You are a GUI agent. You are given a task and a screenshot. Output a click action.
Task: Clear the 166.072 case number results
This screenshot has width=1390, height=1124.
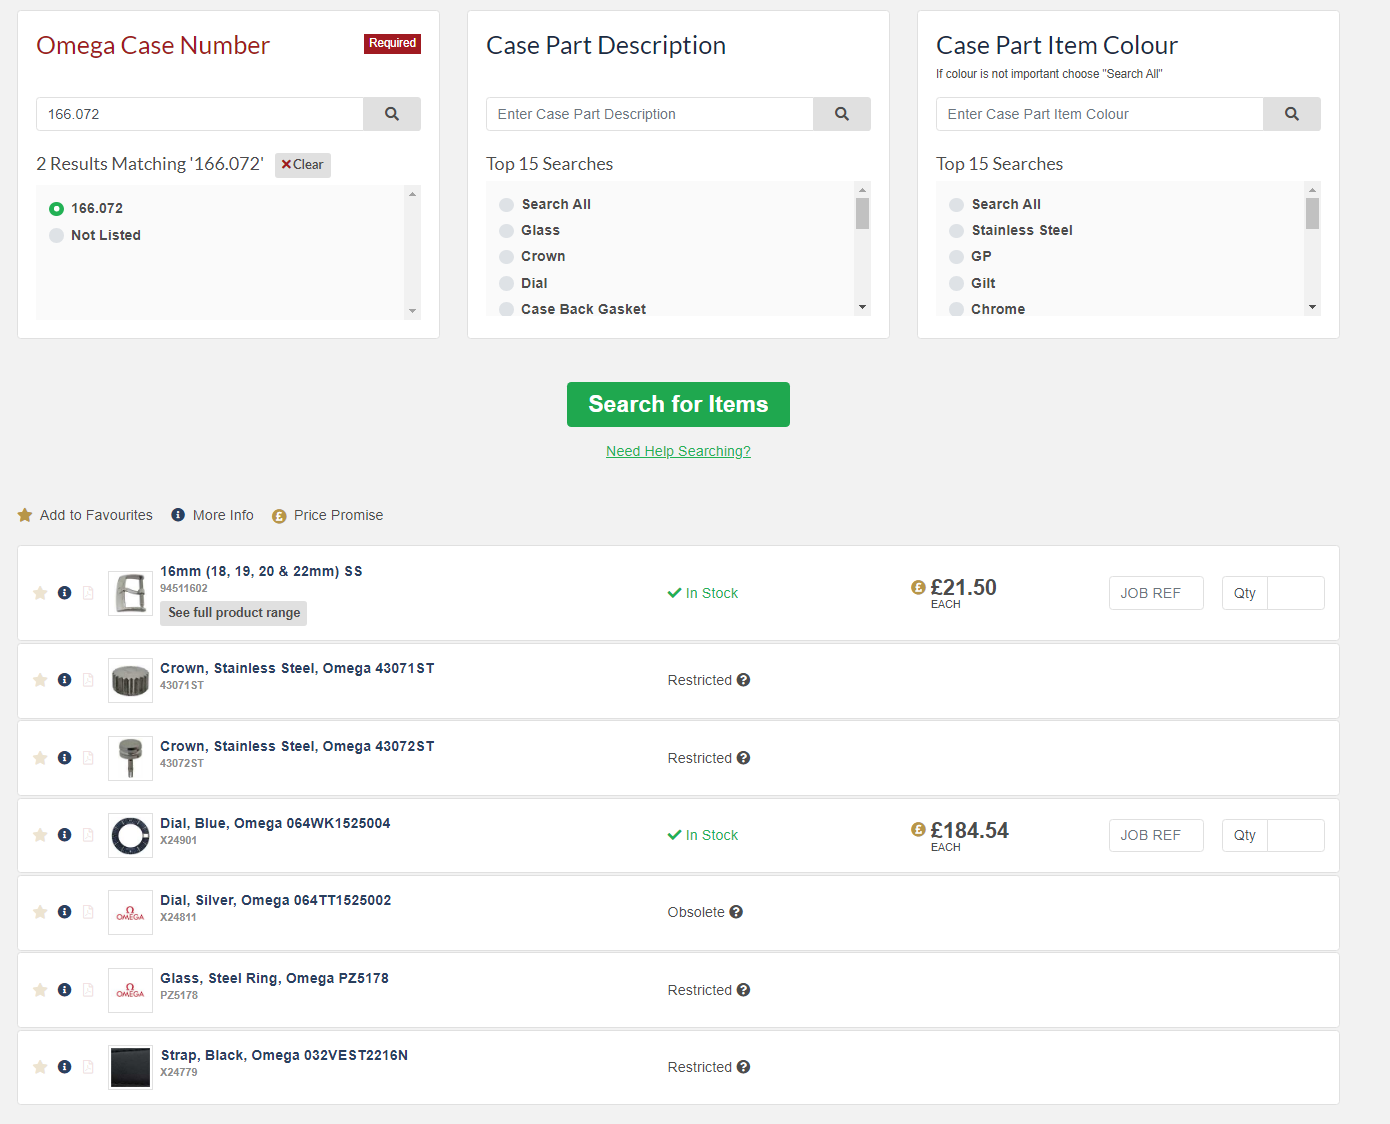pyautogui.click(x=303, y=165)
